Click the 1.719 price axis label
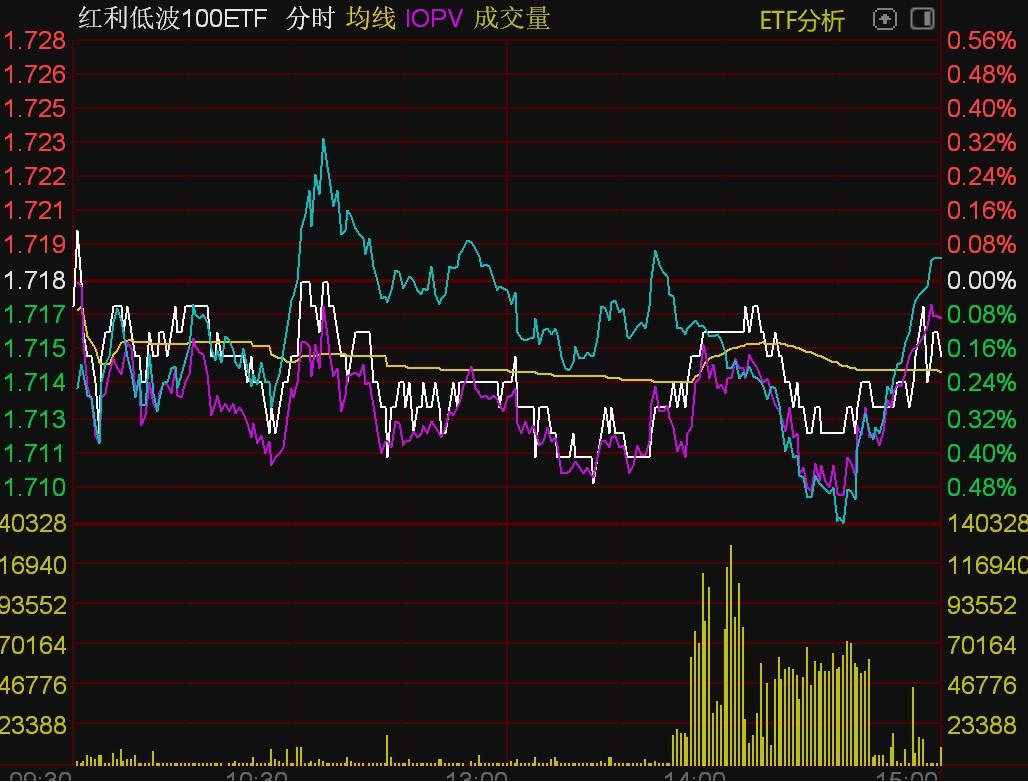Screen dimensions: 1028x782 coord(35,244)
